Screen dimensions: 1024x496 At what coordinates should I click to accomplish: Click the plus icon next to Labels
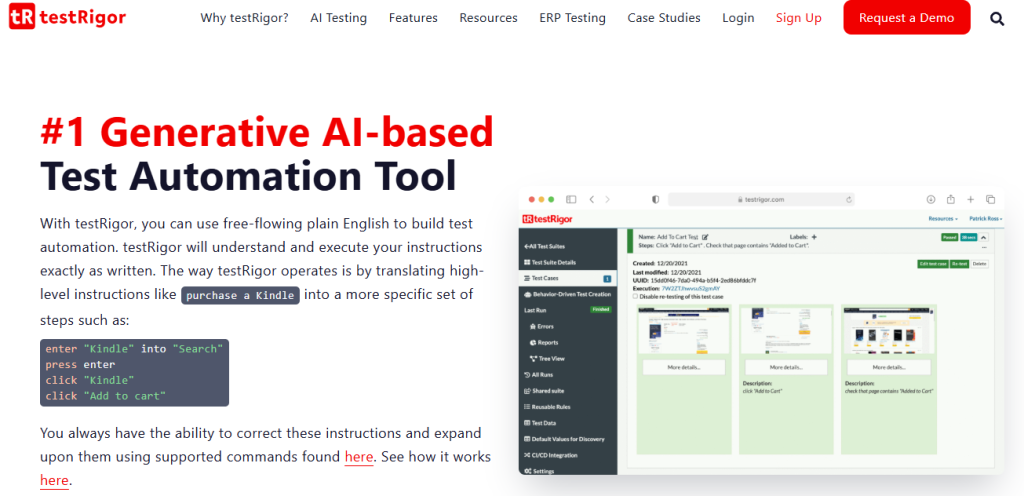click(x=814, y=237)
